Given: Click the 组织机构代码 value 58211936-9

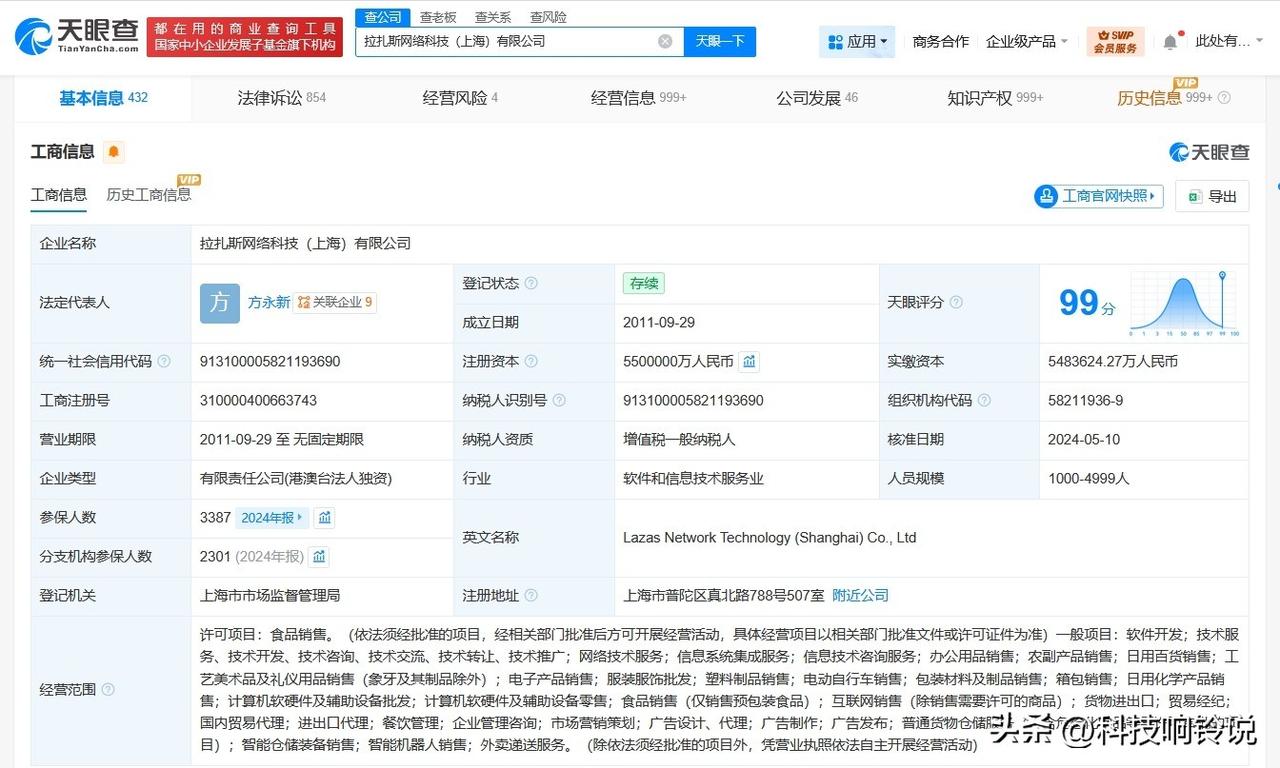Looking at the screenshot, I should pyautogui.click(x=1086, y=400).
